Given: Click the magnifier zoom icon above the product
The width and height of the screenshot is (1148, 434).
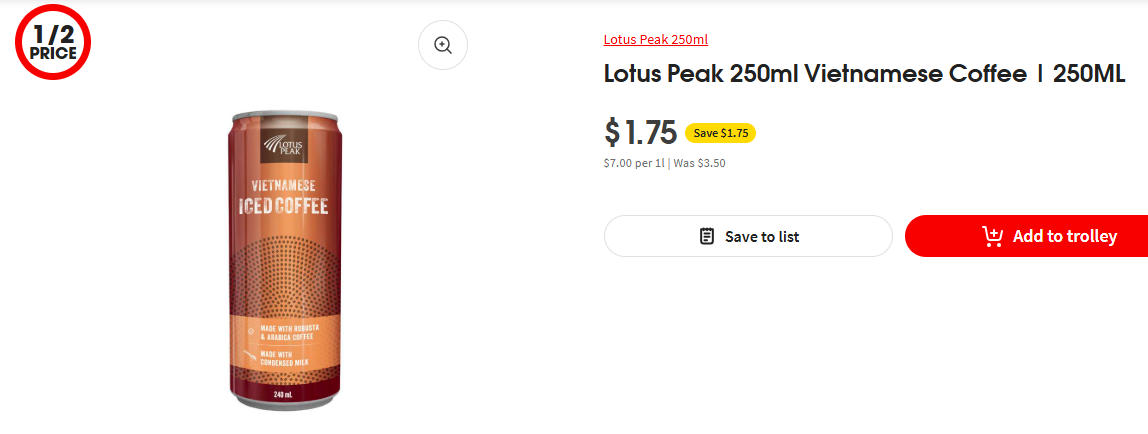Looking at the screenshot, I should point(443,45).
